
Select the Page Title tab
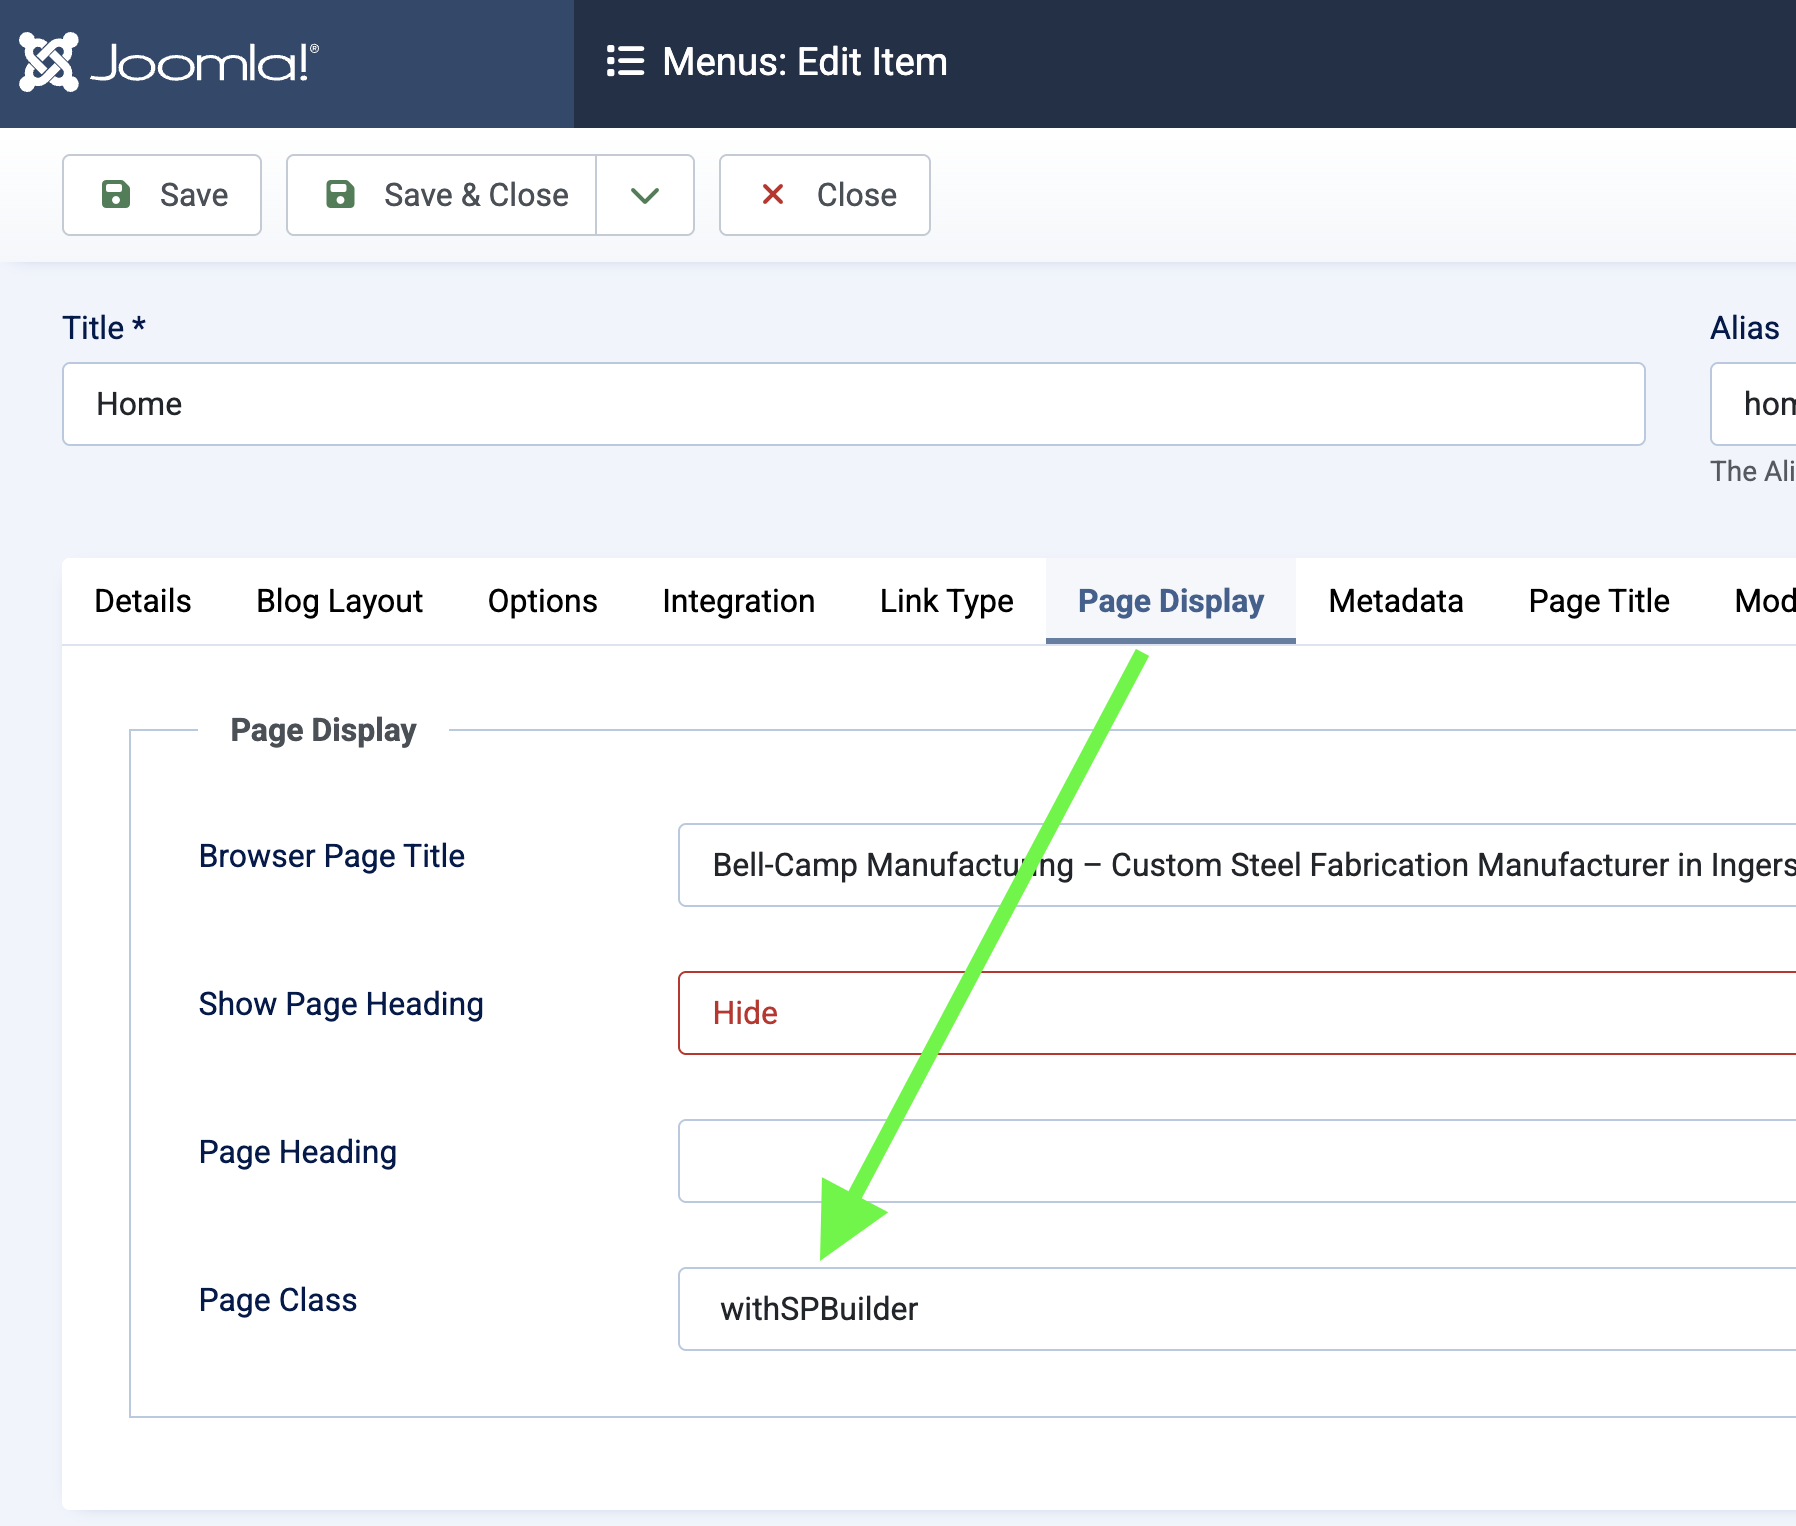point(1598,601)
